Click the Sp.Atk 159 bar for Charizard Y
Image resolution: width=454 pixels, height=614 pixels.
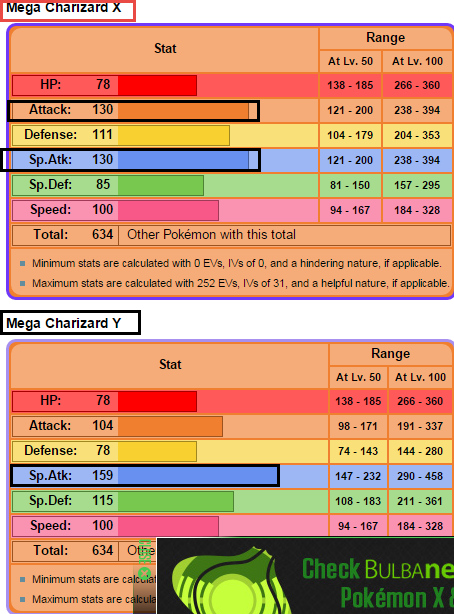[198, 475]
